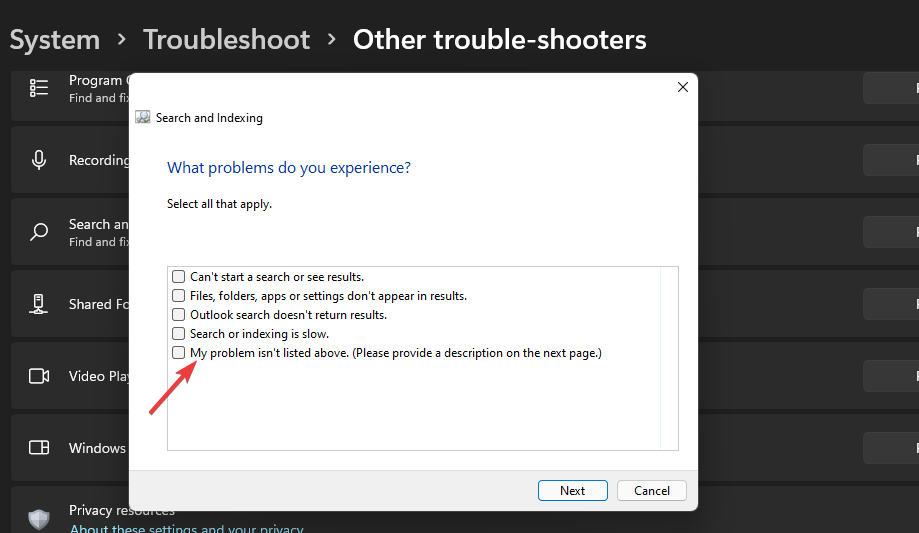Viewport: 919px width, 533px height.
Task: Check "Files, folders, apps or settings don't appear"
Action: [178, 296]
